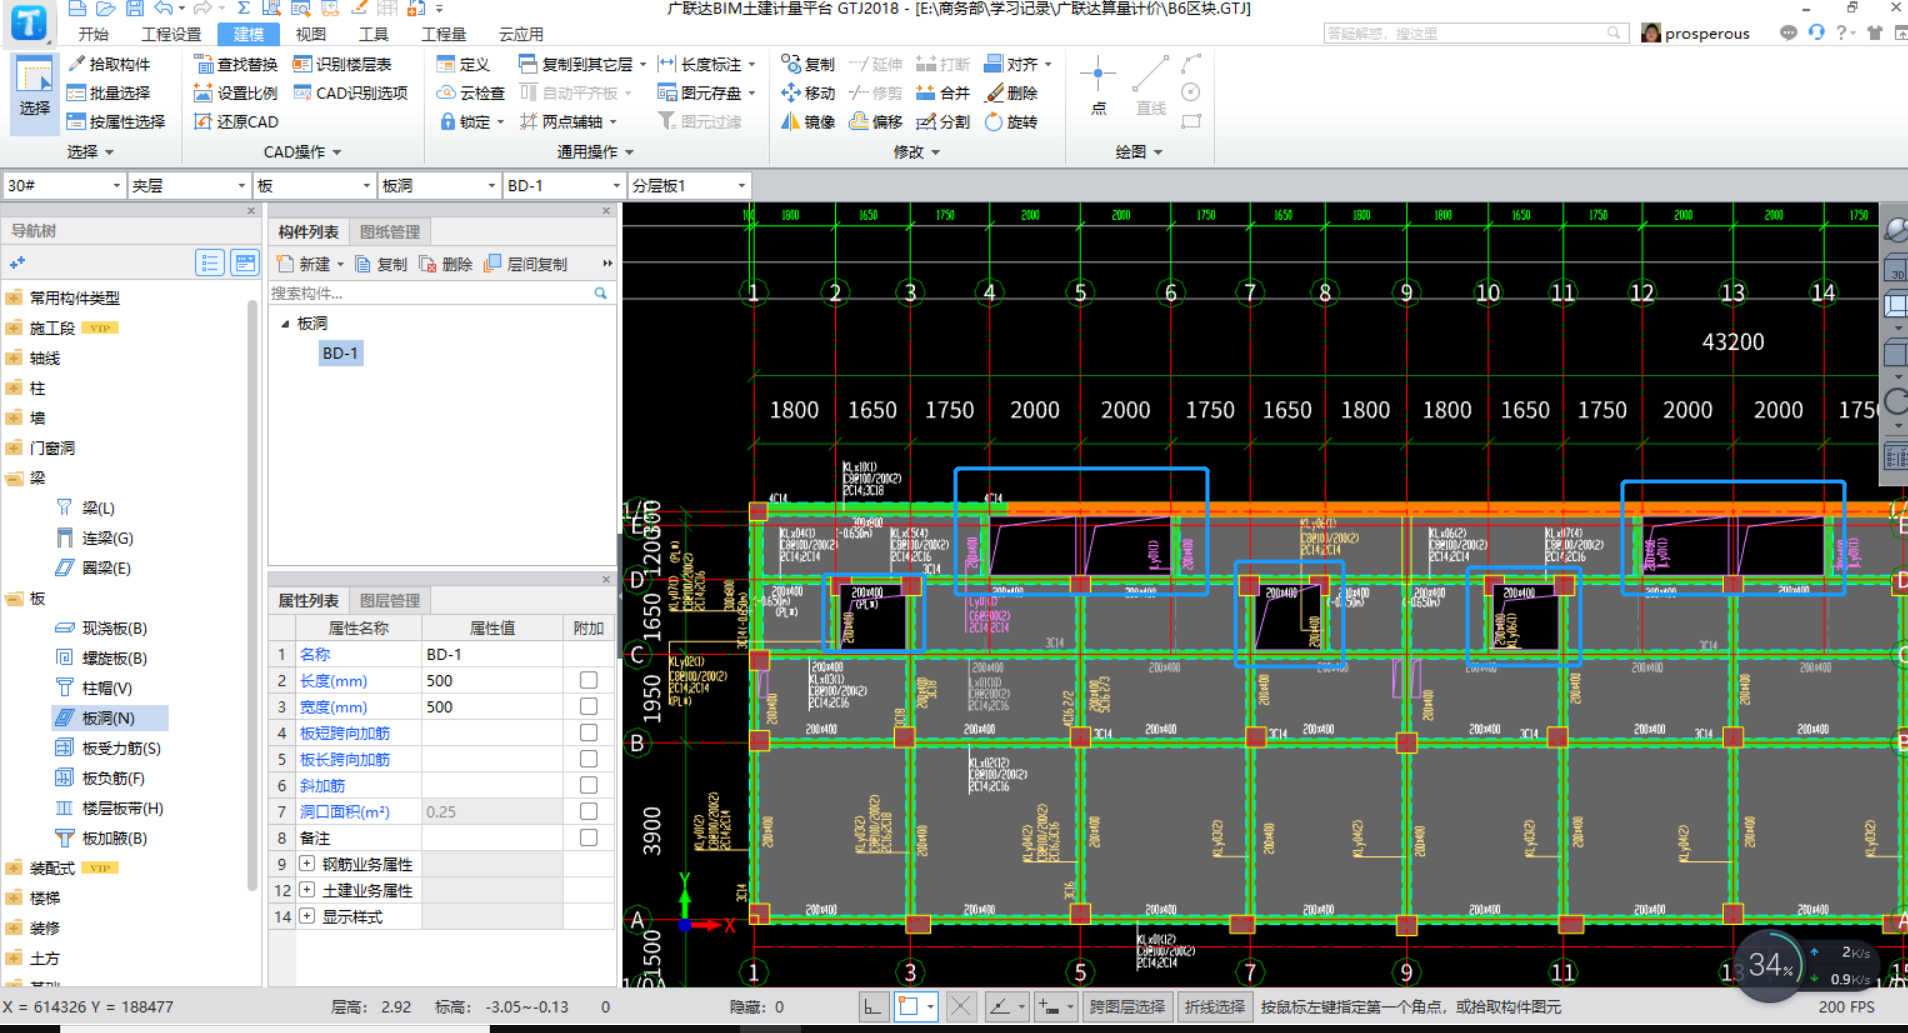Viewport: 1908px width, 1033px height.
Task: Expand 显示样式 row
Action: pyautogui.click(x=307, y=915)
